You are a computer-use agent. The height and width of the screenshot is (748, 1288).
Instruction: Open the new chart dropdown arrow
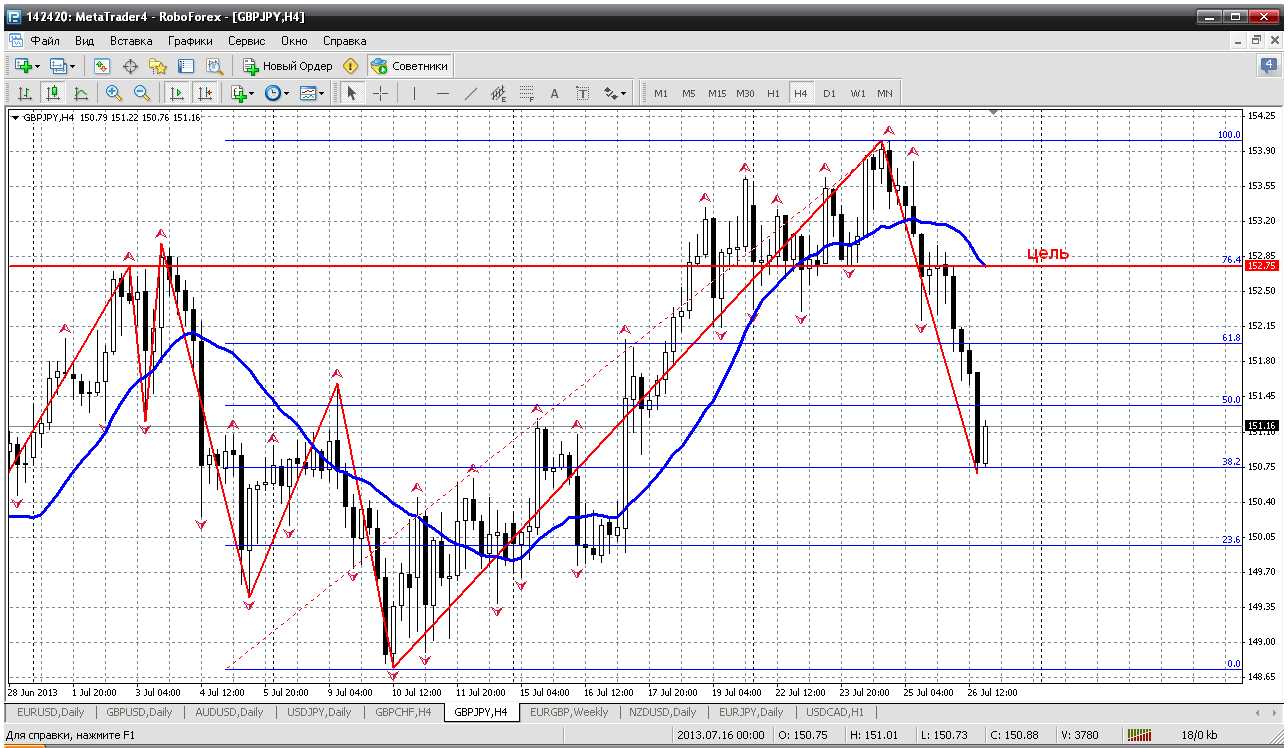pyautogui.click(x=38, y=66)
